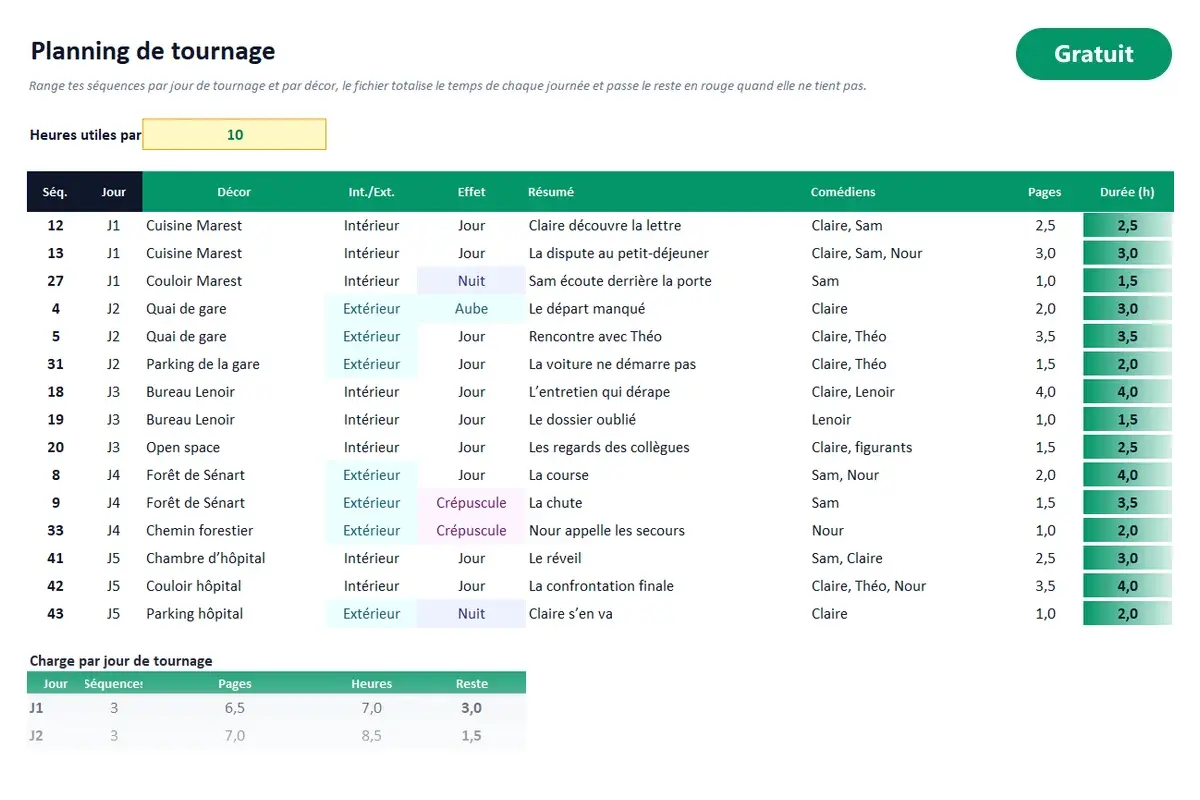The width and height of the screenshot is (1200, 800).
Task: Select 'Bureau Lenoir' in sequence 18 row
Action: coord(191,392)
